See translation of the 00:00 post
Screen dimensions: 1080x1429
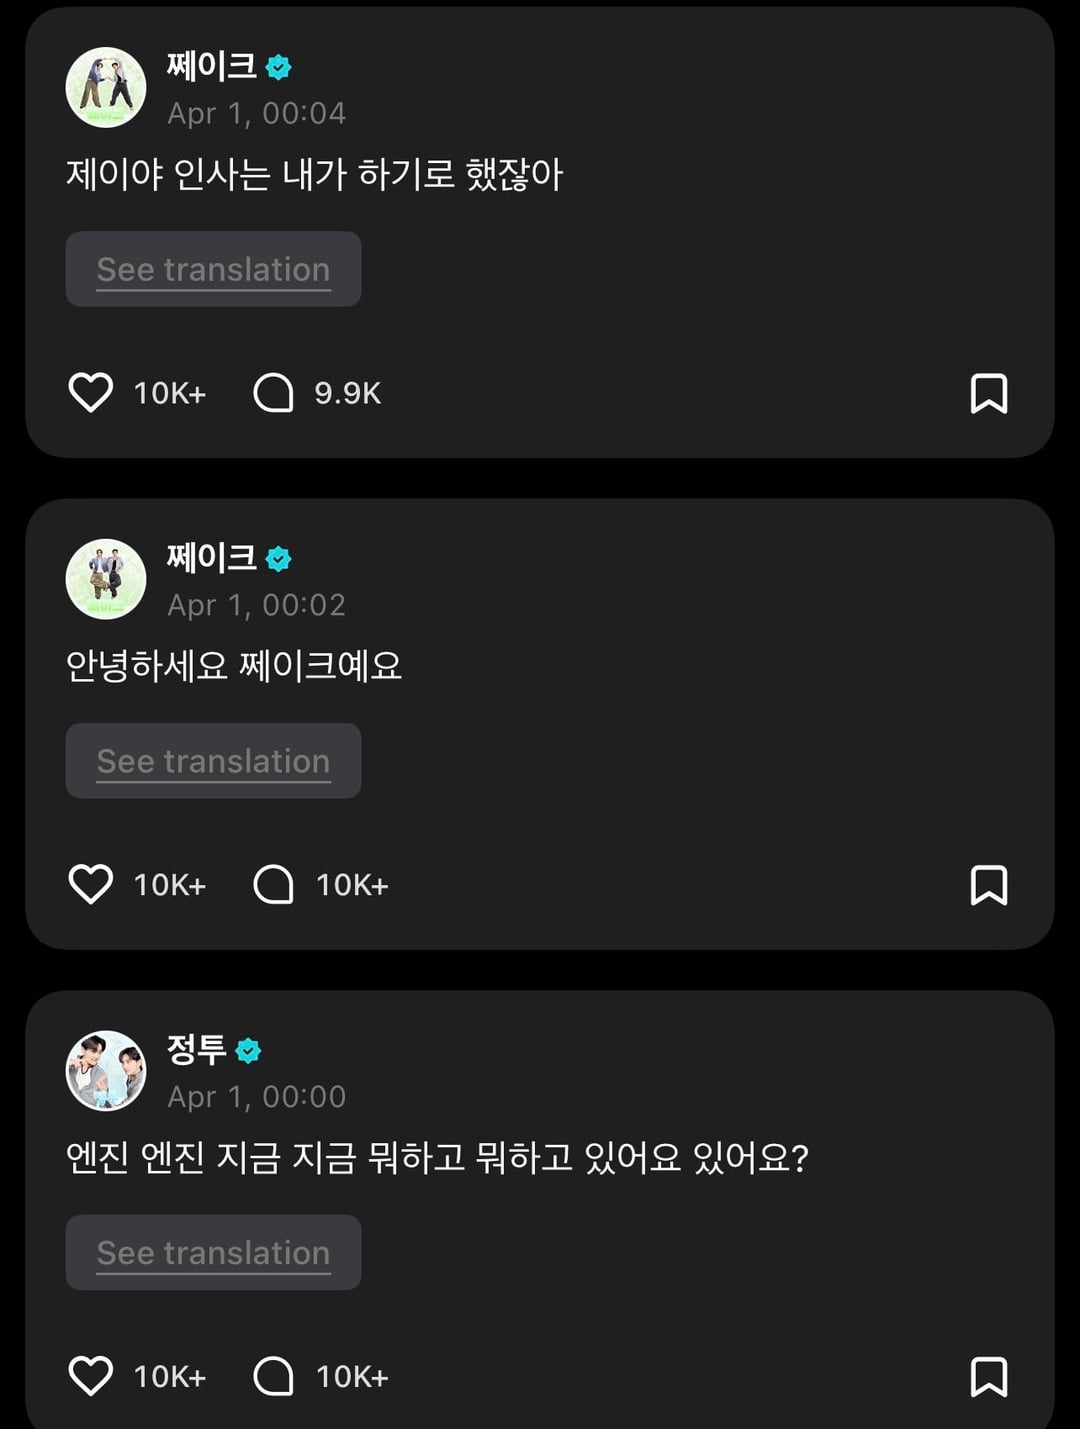213,1253
